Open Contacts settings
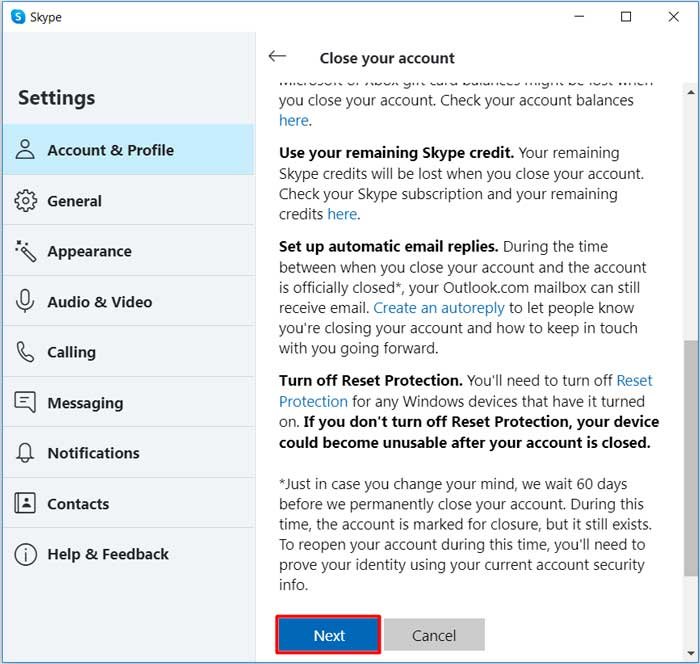Screen dimensions: 700x664 coord(129,503)
